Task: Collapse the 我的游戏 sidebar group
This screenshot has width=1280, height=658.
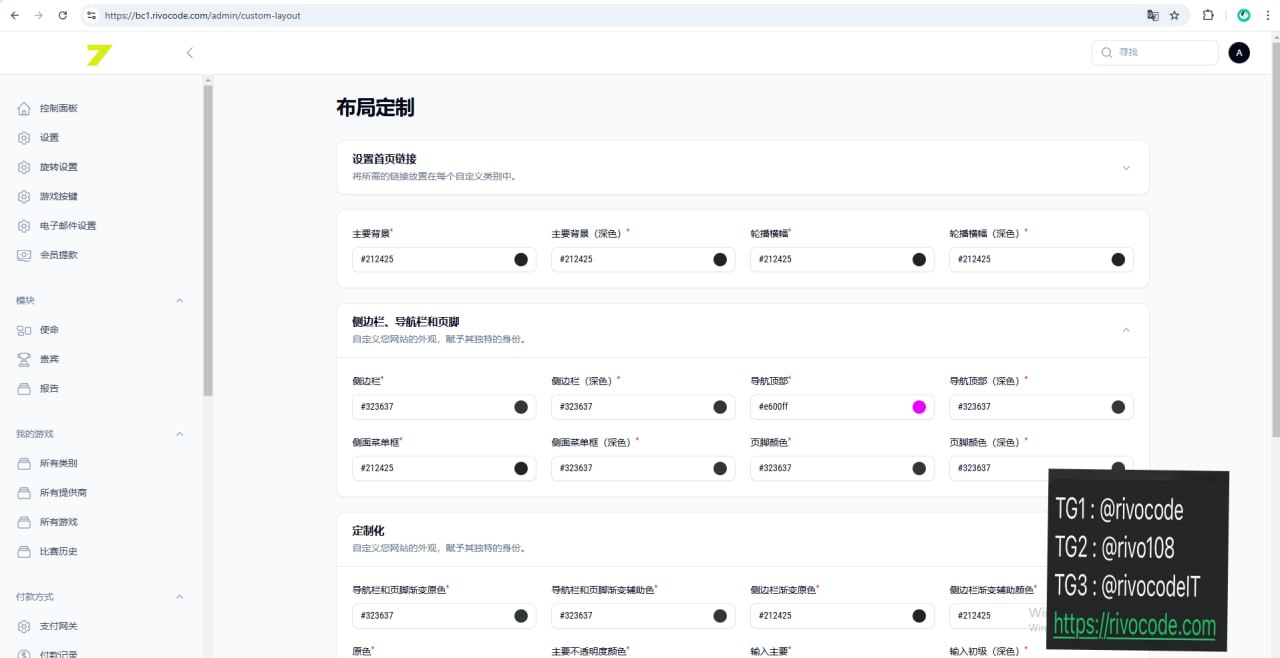Action: click(x=180, y=434)
